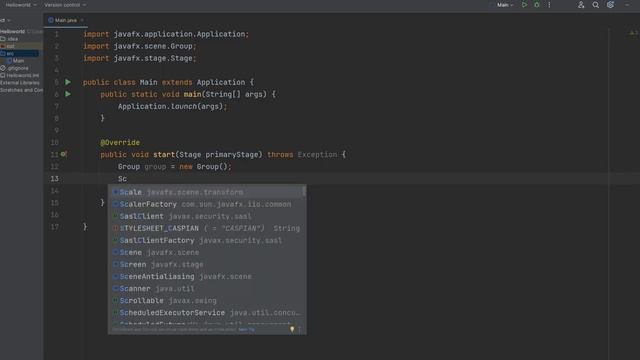Click the lightbulb icon in completion popup

[x=292, y=329]
